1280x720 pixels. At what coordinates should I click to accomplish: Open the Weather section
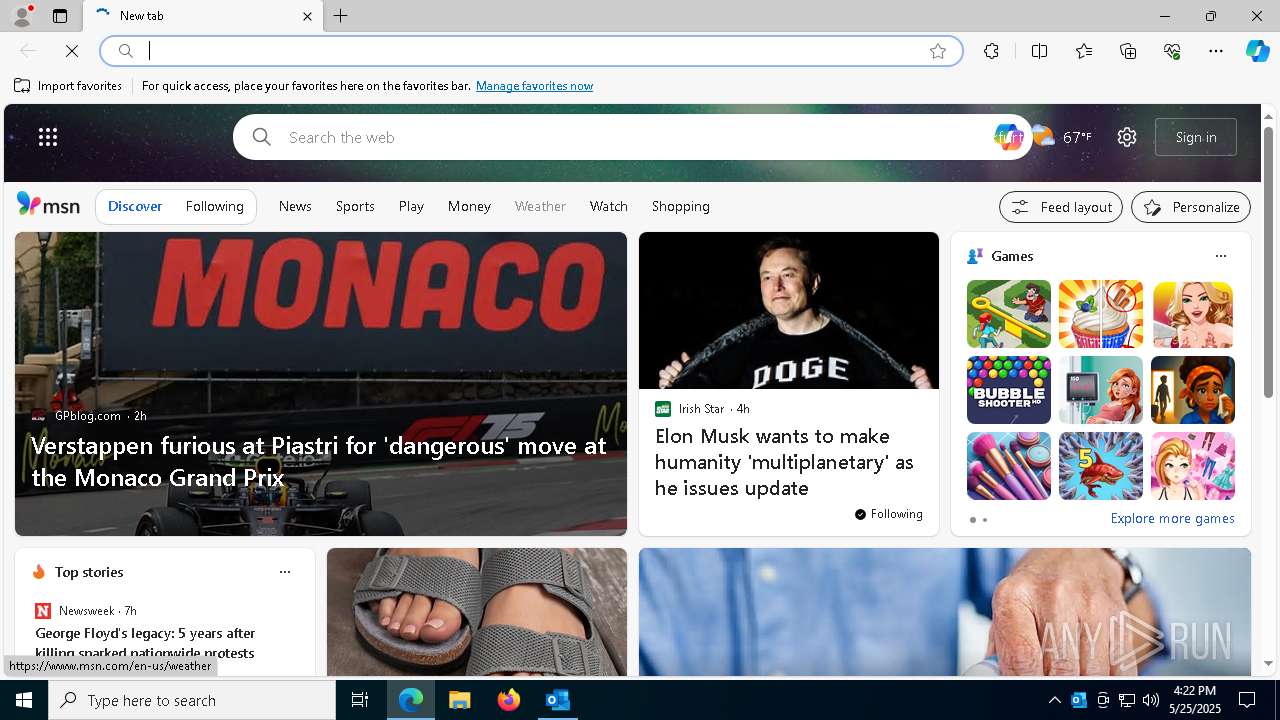click(540, 206)
